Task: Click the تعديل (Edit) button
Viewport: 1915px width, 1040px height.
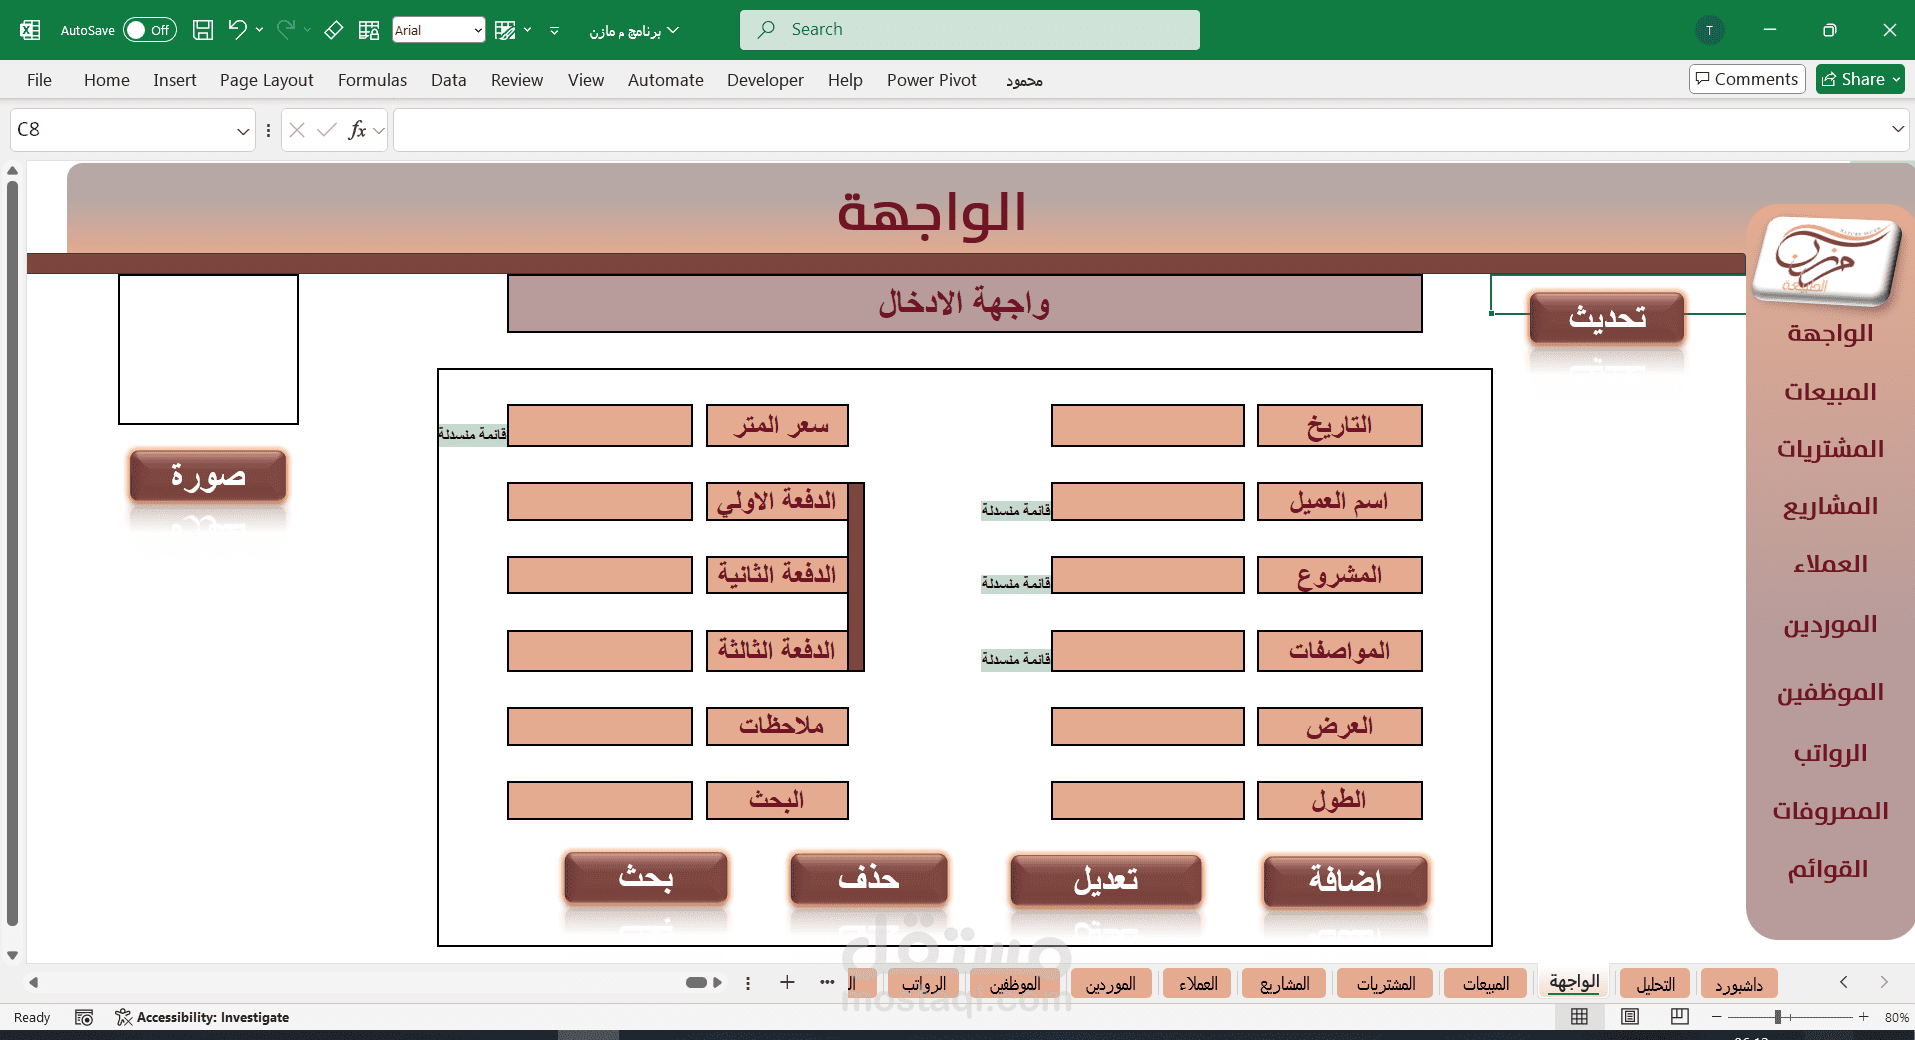Action: pyautogui.click(x=1106, y=880)
